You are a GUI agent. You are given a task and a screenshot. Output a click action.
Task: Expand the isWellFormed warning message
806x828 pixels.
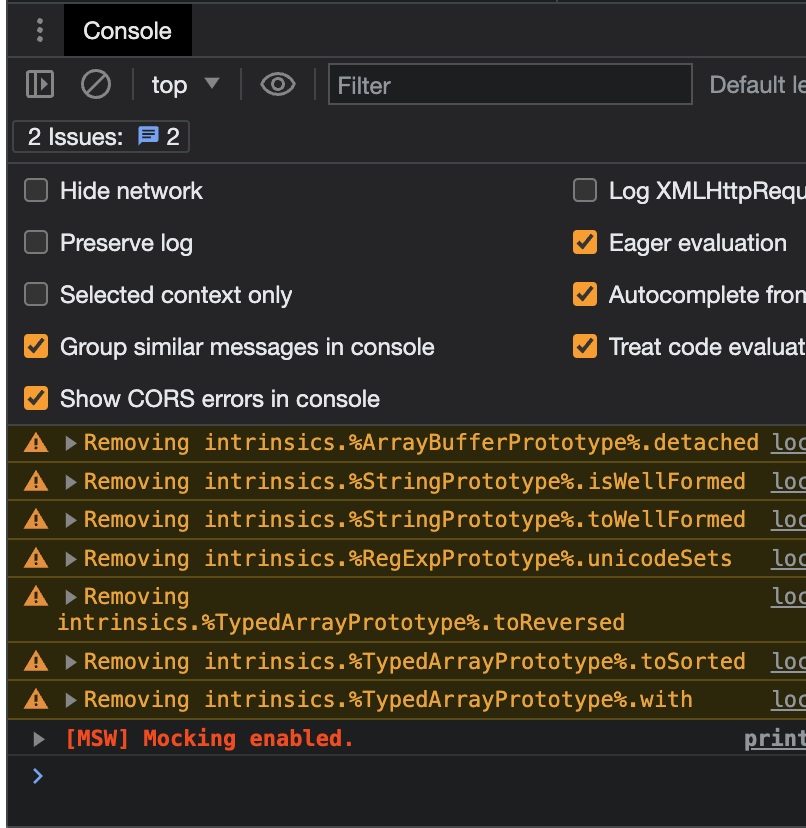[71, 482]
